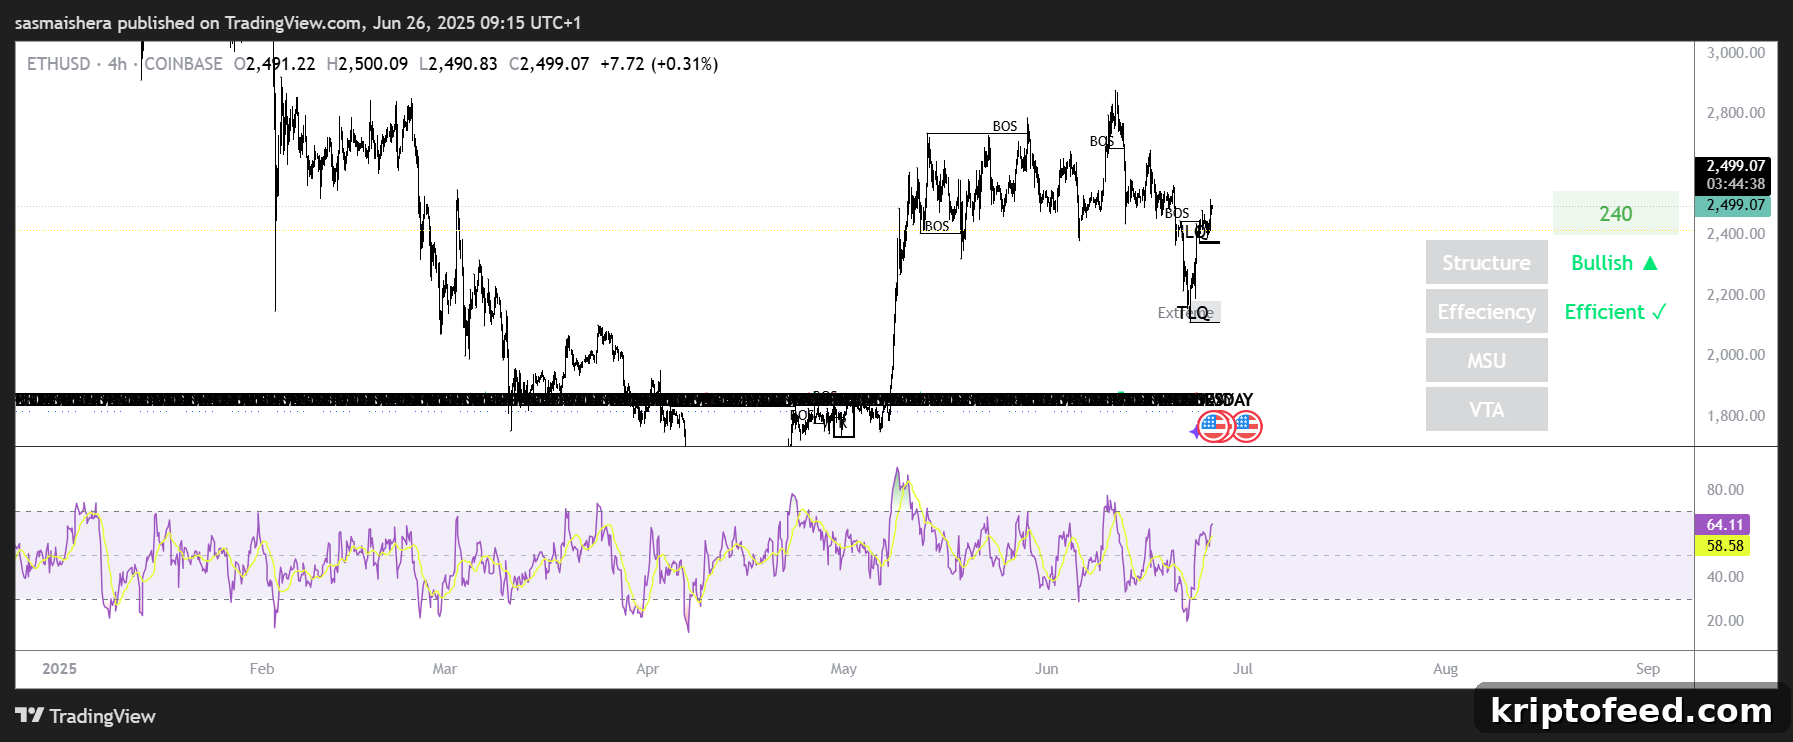1793x742 pixels.
Task: Select the Effeciency table cell
Action: 1486,312
